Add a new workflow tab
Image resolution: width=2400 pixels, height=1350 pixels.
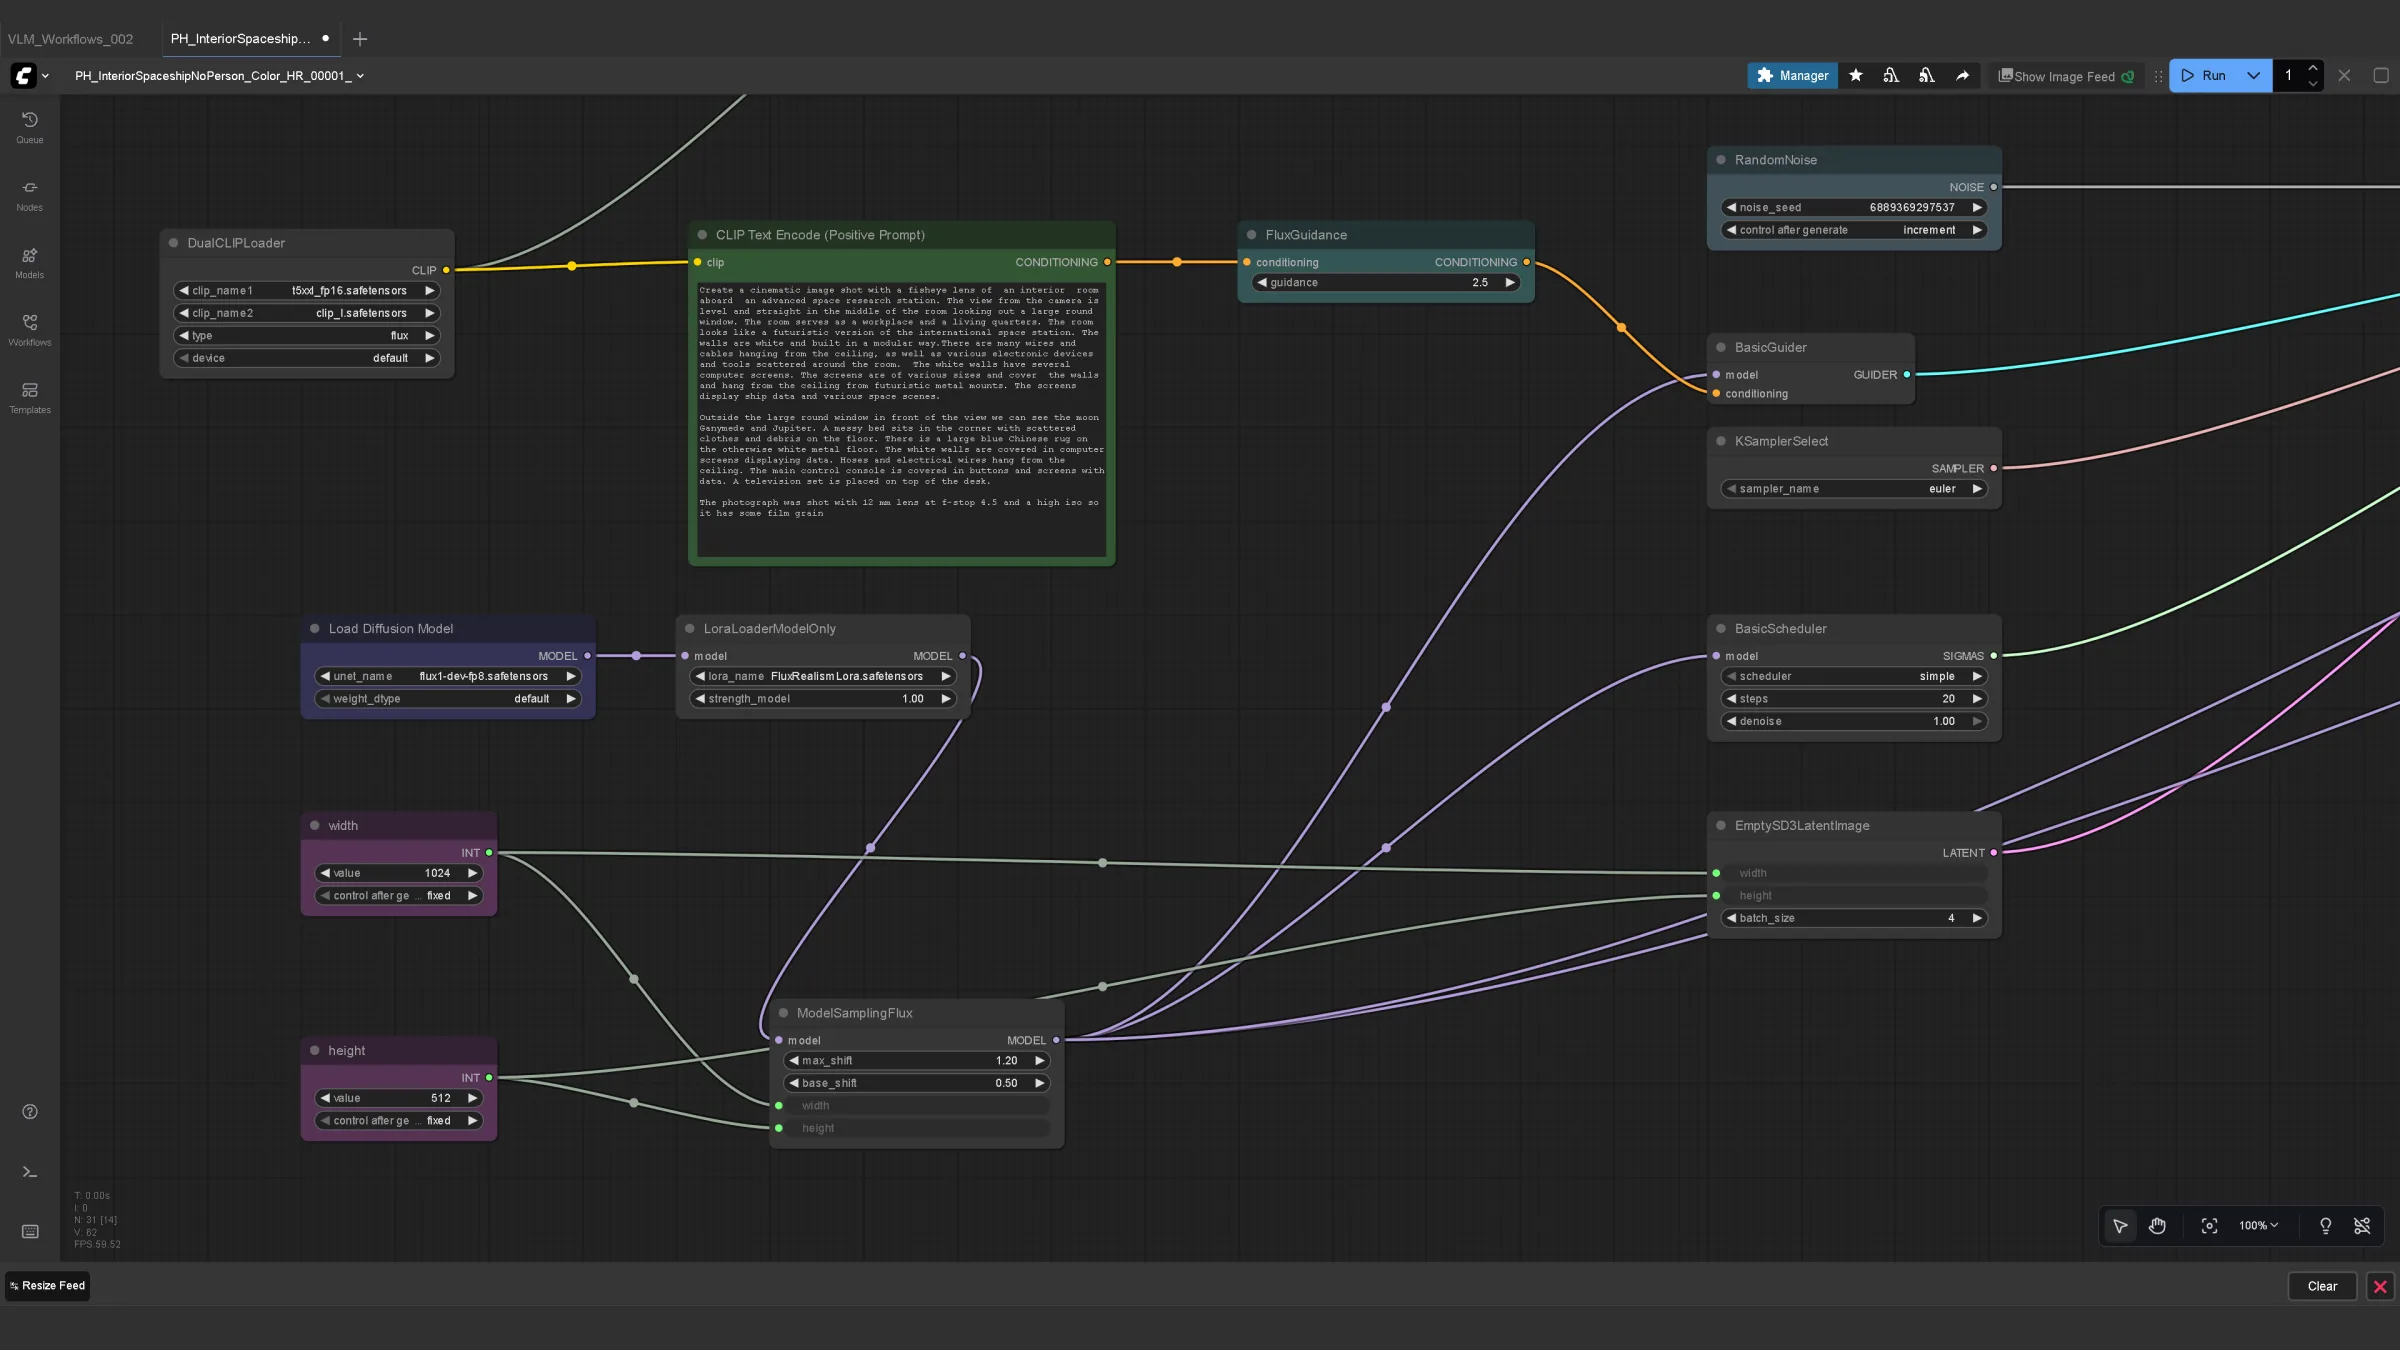pos(360,39)
